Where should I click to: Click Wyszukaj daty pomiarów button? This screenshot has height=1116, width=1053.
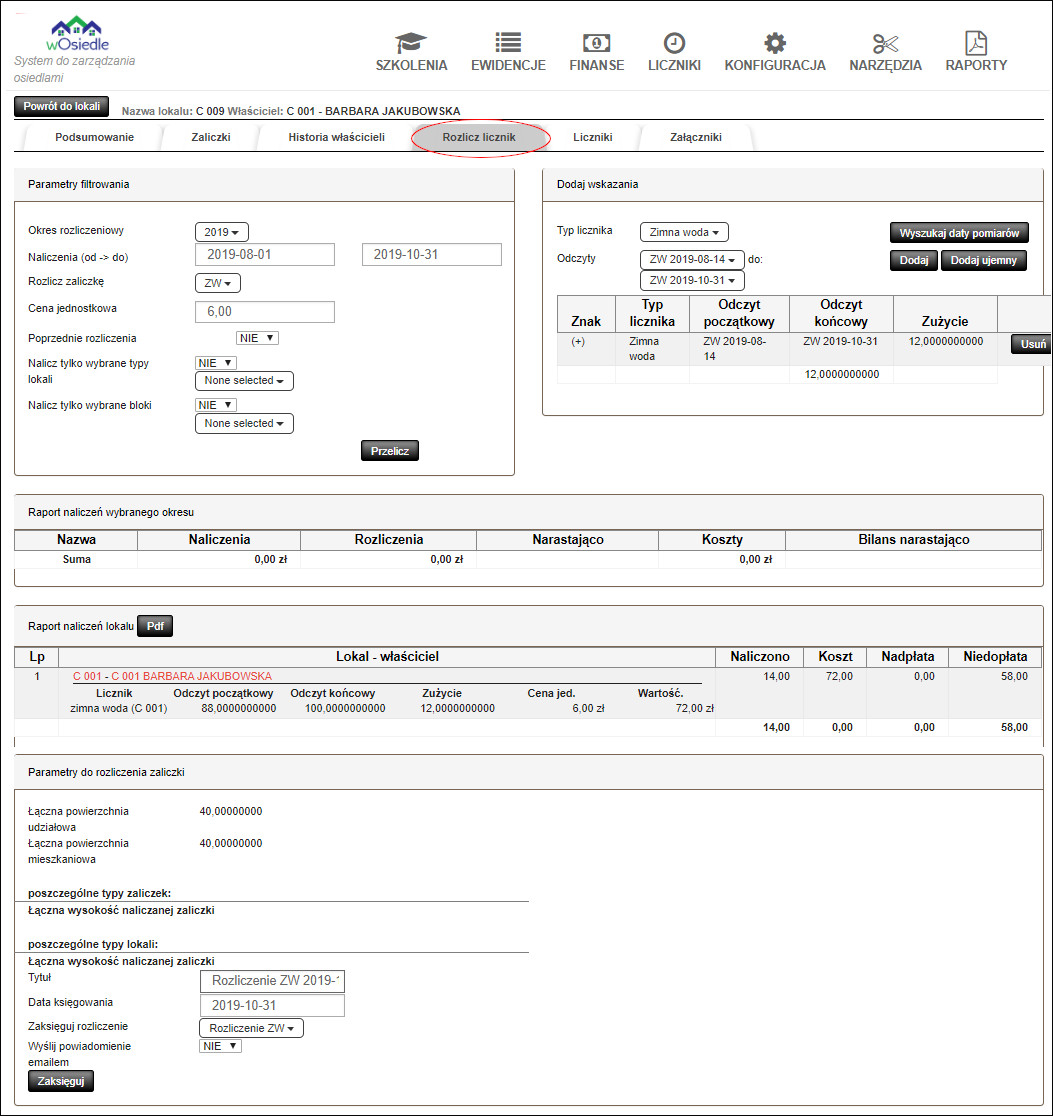pos(959,233)
